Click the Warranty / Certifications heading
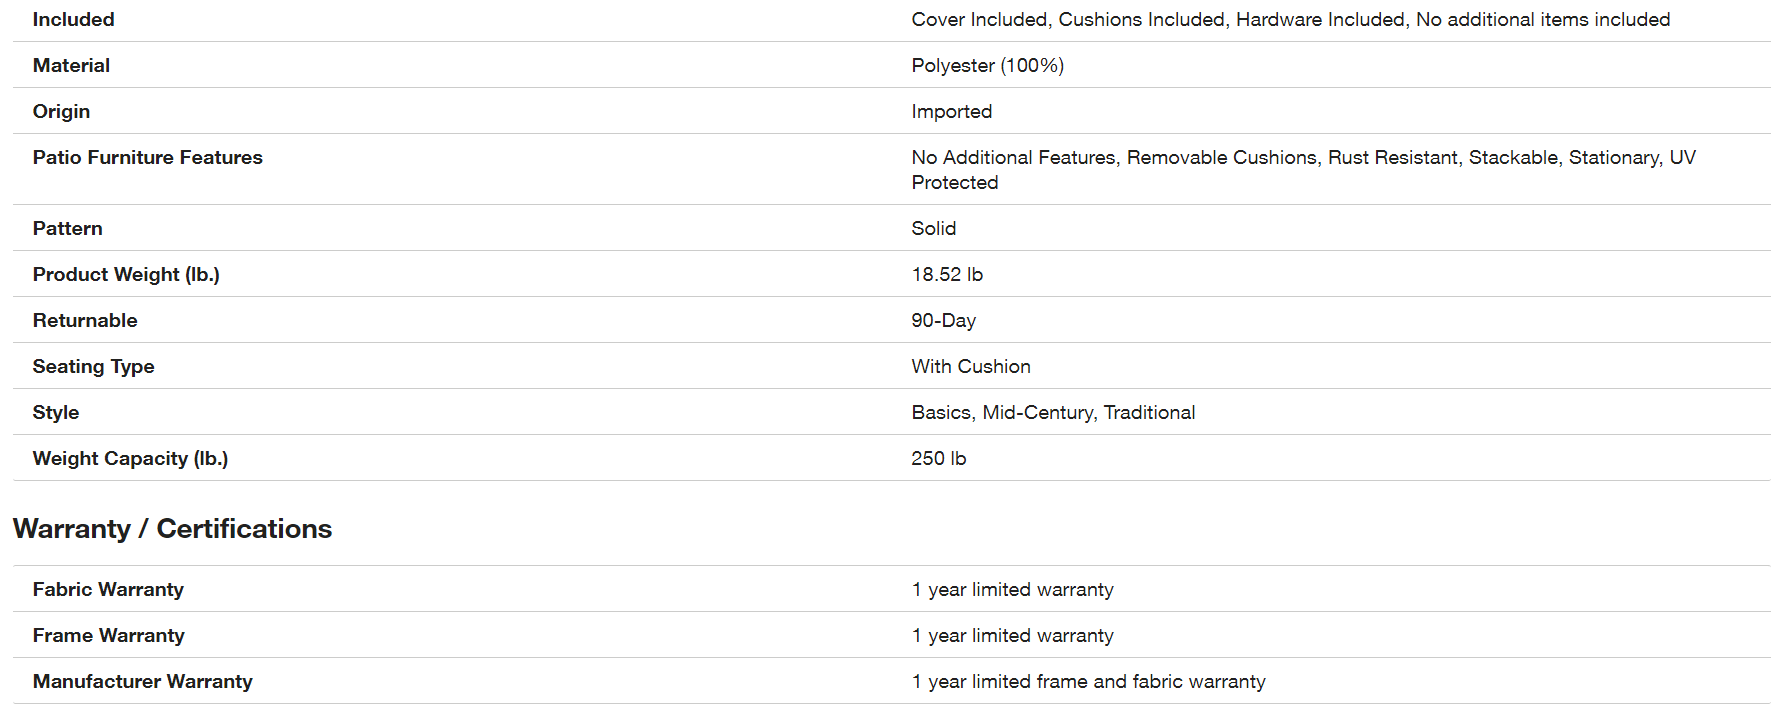This screenshot has height=704, width=1787. (x=172, y=528)
